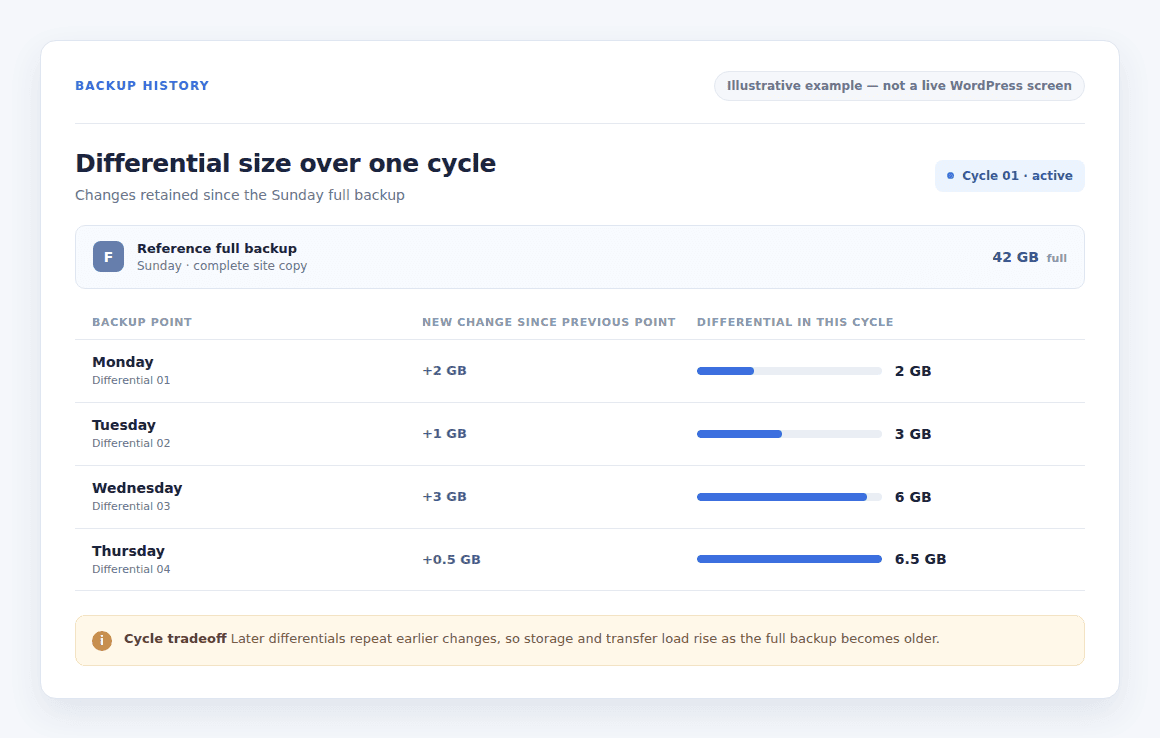Click the Differential size over one cycle title

tap(286, 163)
